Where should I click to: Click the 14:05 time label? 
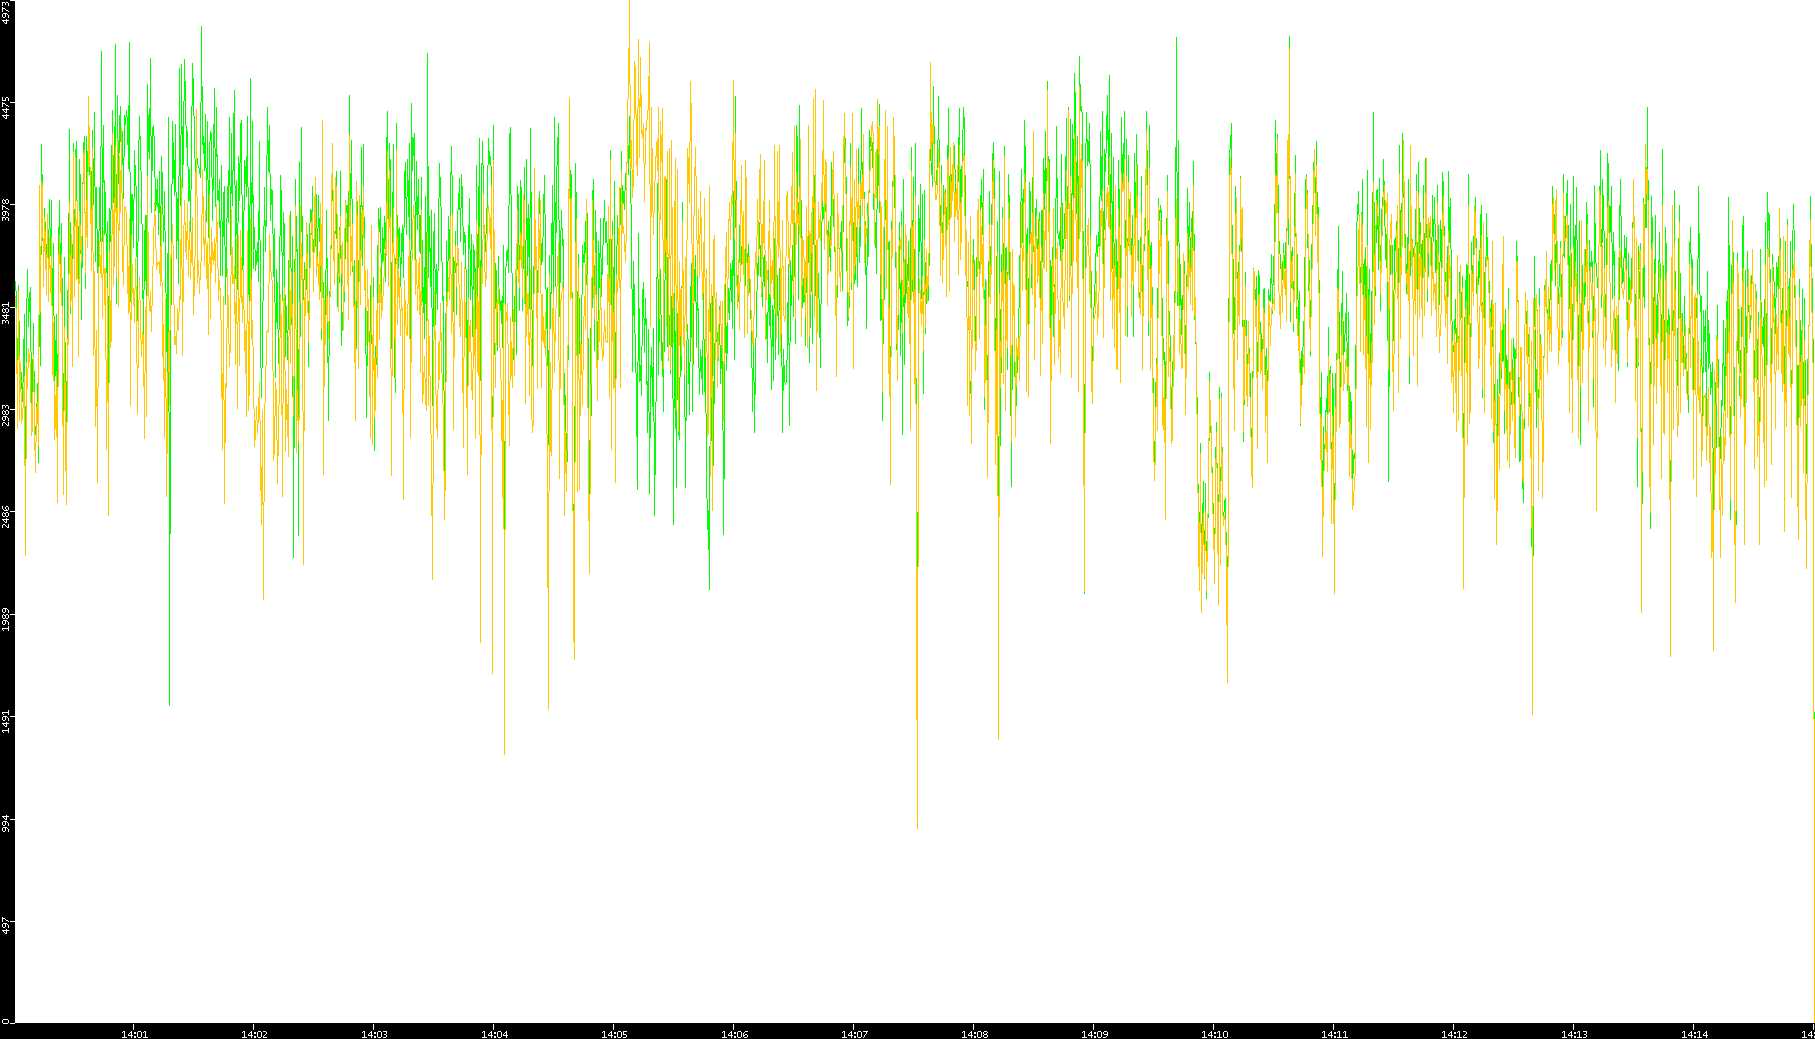[614, 1034]
